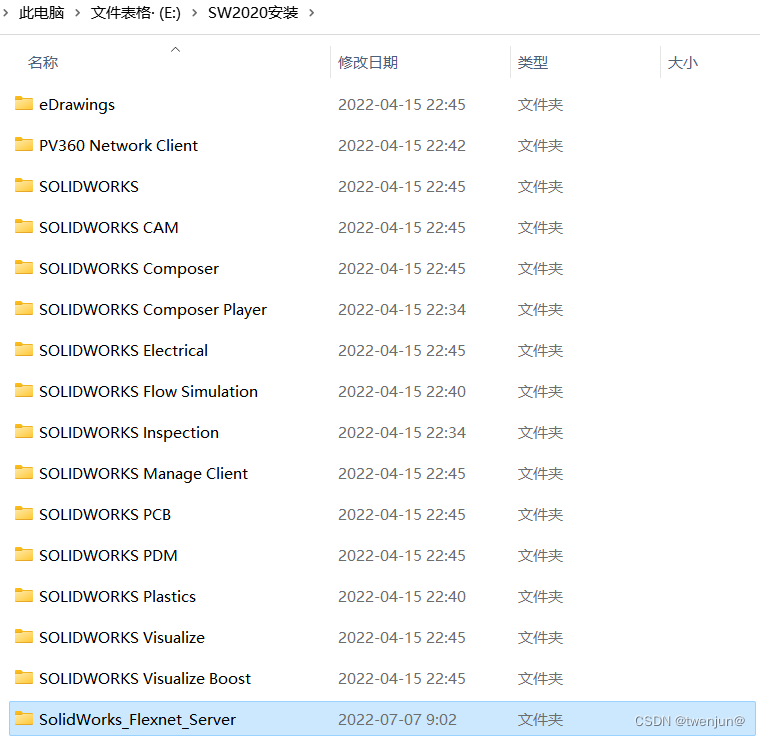Select the SOLIDWORKS CAM folder name
The height and width of the screenshot is (738, 760).
click(x=109, y=228)
